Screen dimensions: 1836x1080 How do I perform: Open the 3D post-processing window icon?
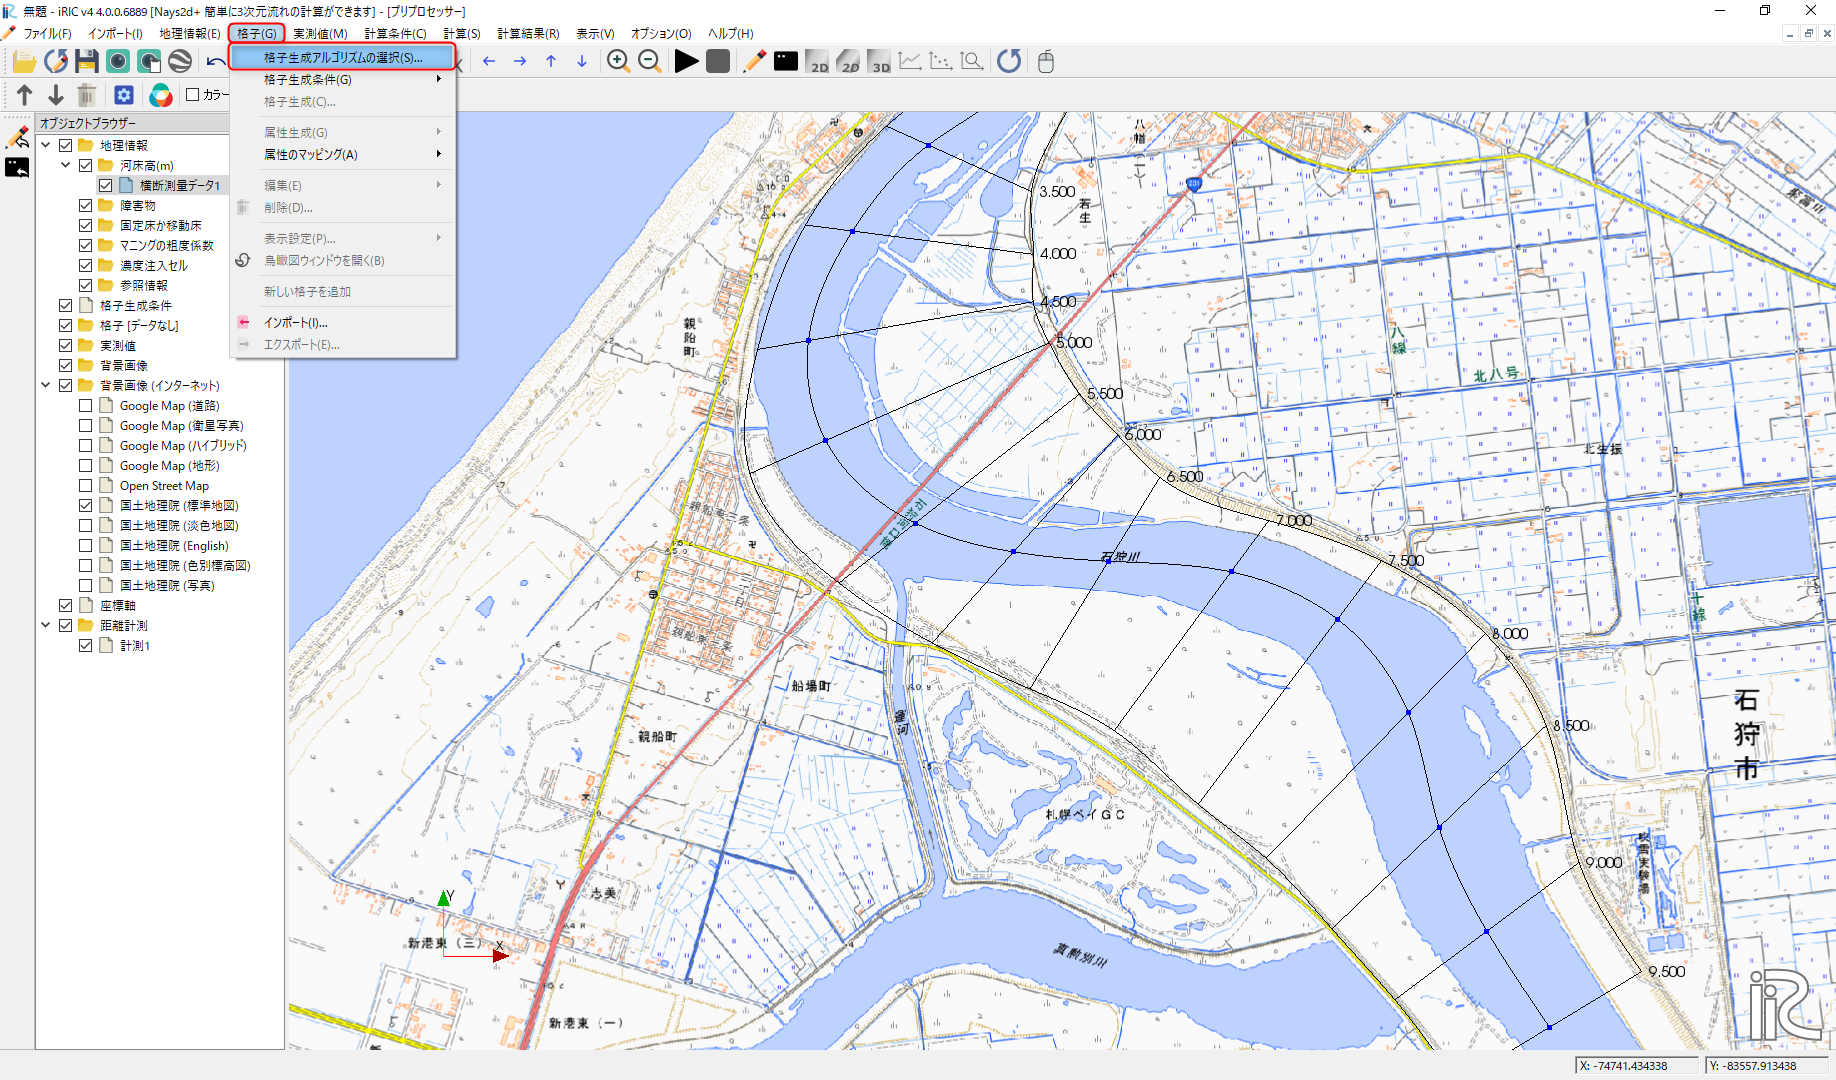pos(879,62)
